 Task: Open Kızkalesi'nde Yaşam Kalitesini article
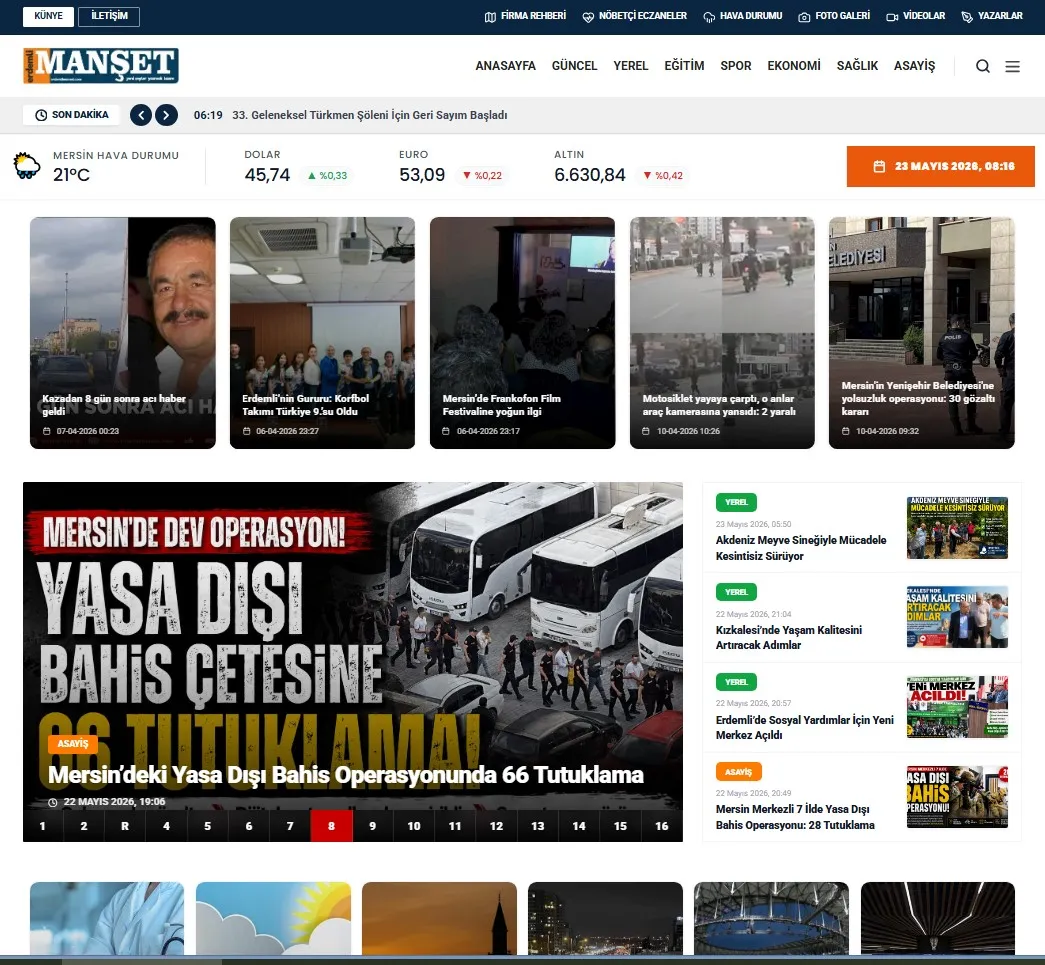tap(789, 638)
